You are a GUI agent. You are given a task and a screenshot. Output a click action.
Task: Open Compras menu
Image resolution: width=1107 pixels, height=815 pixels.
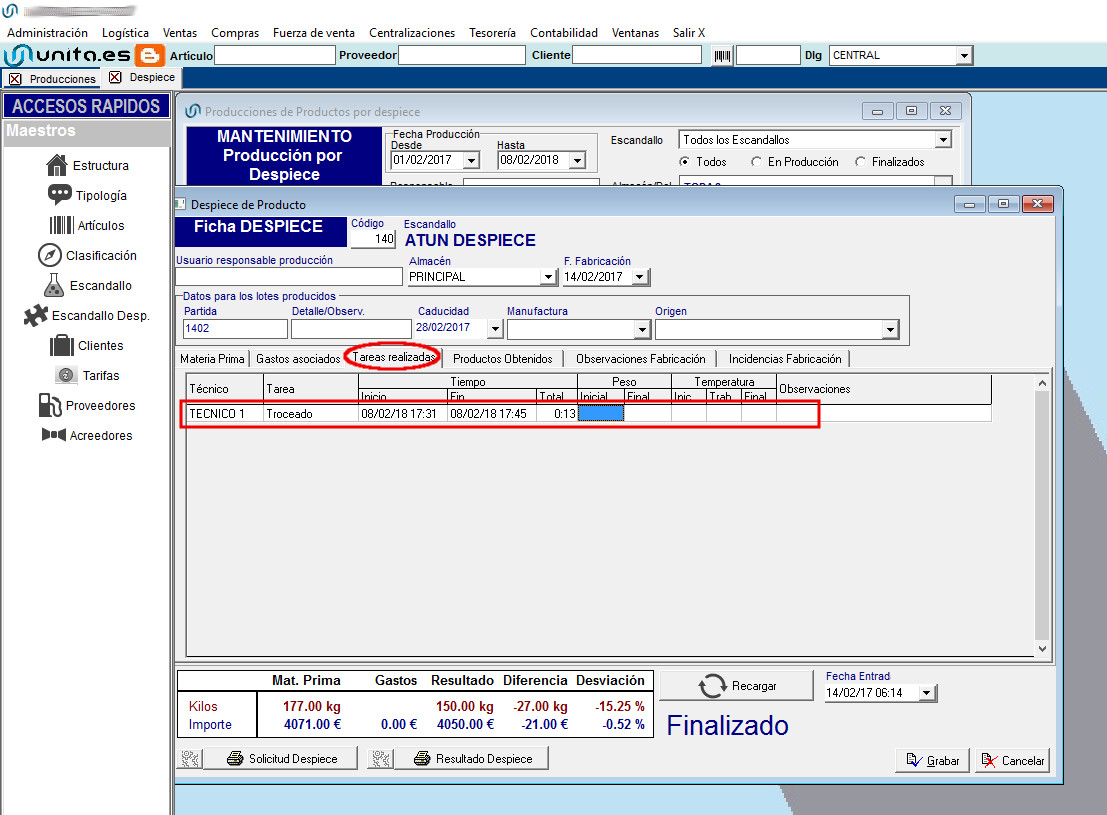click(x=235, y=32)
